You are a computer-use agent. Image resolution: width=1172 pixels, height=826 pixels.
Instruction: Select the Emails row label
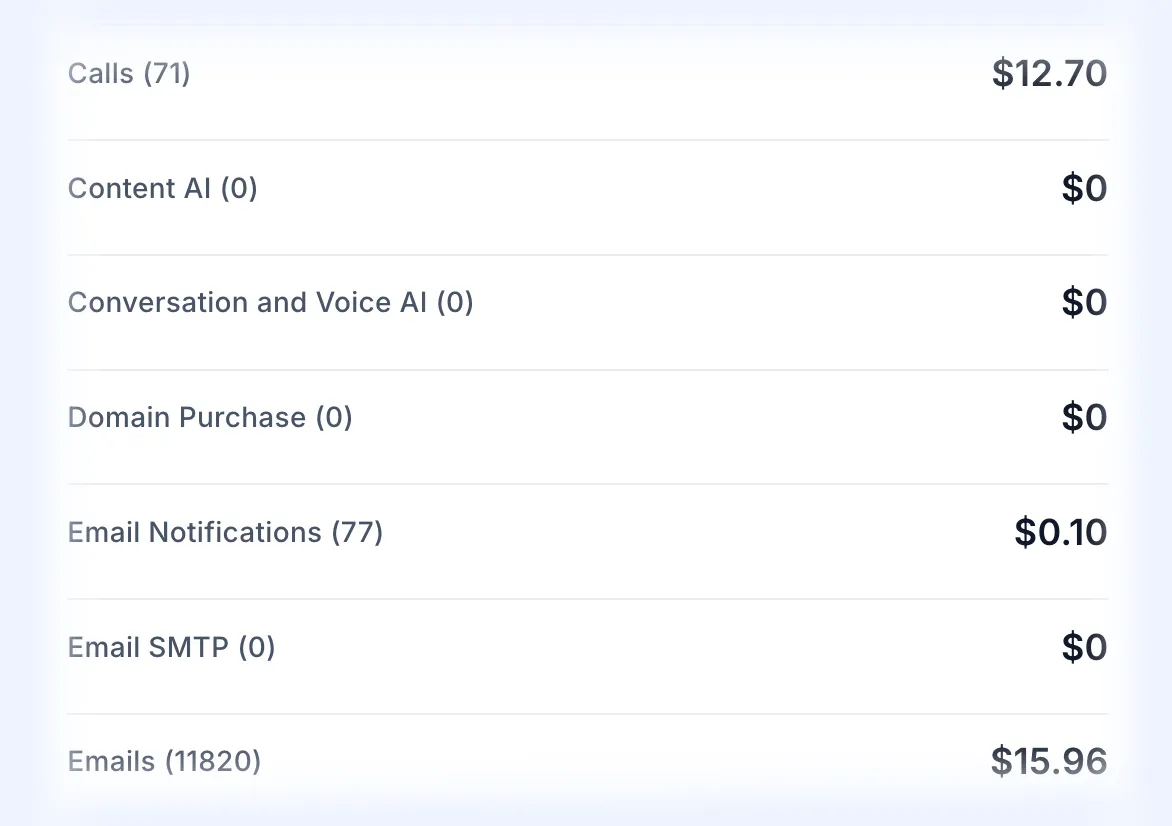(164, 761)
